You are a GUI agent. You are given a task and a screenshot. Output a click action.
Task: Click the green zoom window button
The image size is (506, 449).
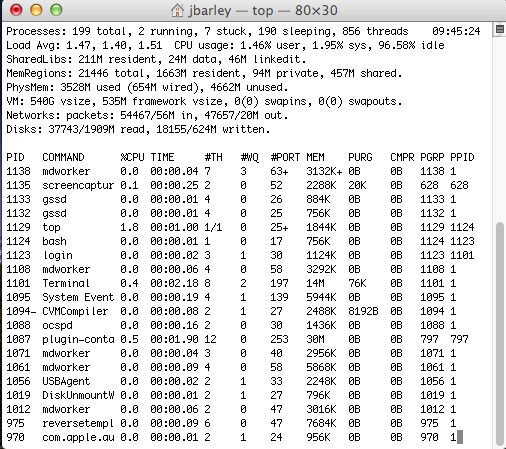(56, 10)
